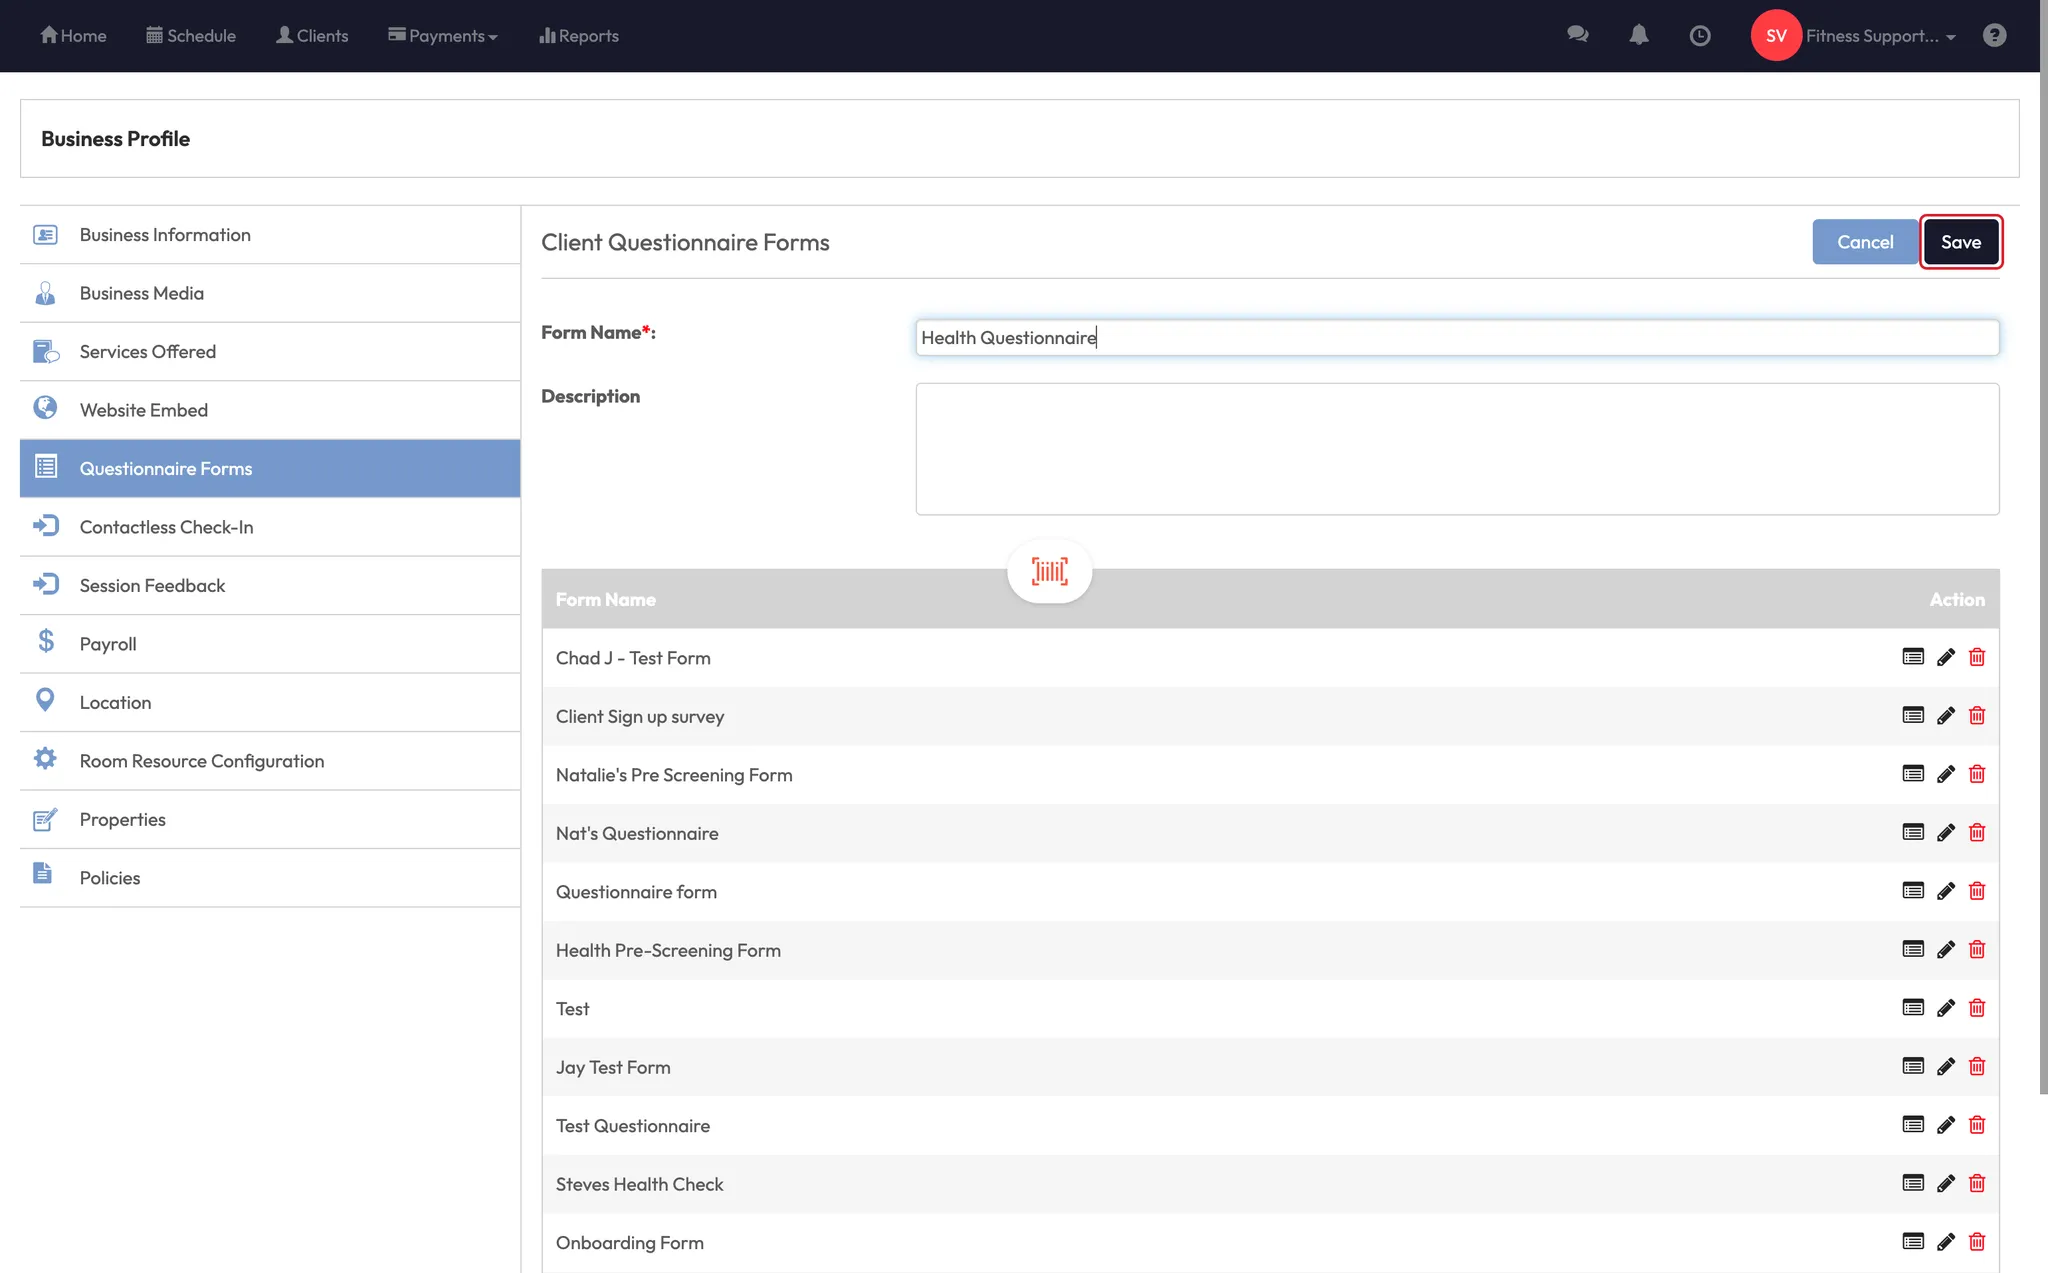
Task: Click the clock history icon
Action: (x=1699, y=36)
